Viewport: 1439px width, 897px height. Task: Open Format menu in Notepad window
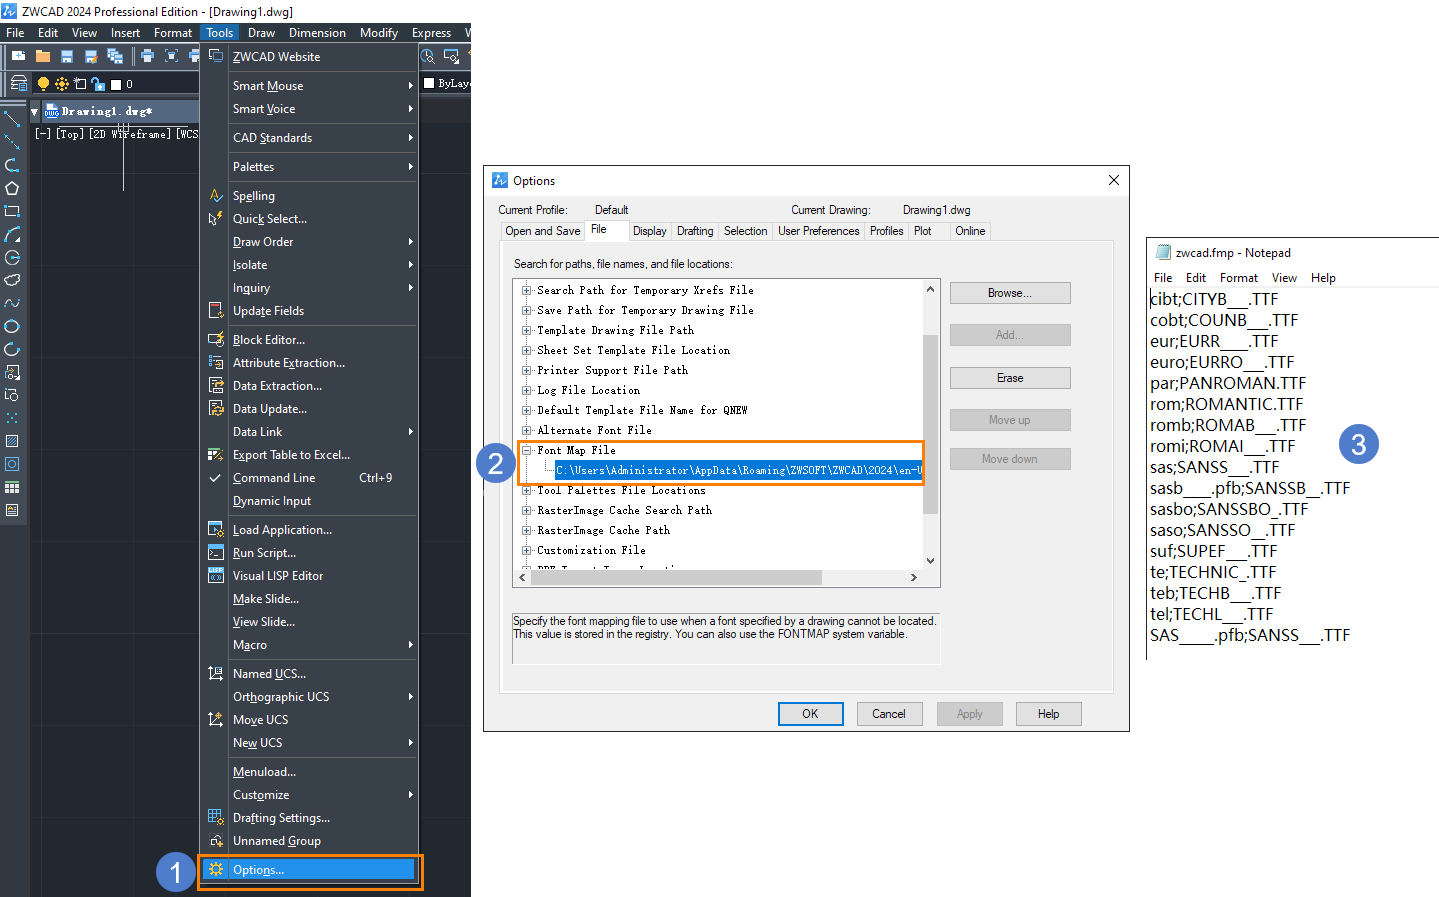[1238, 278]
